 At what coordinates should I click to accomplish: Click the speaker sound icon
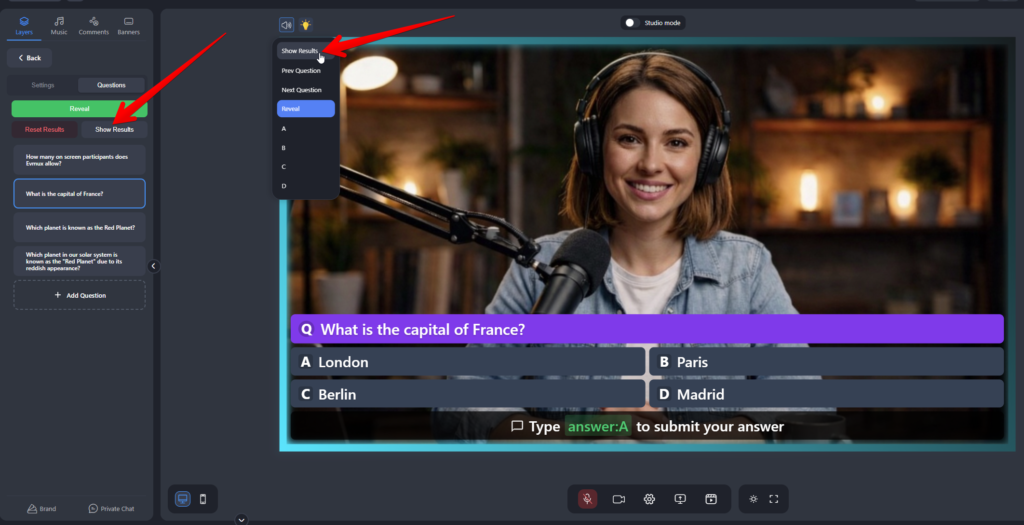point(286,25)
